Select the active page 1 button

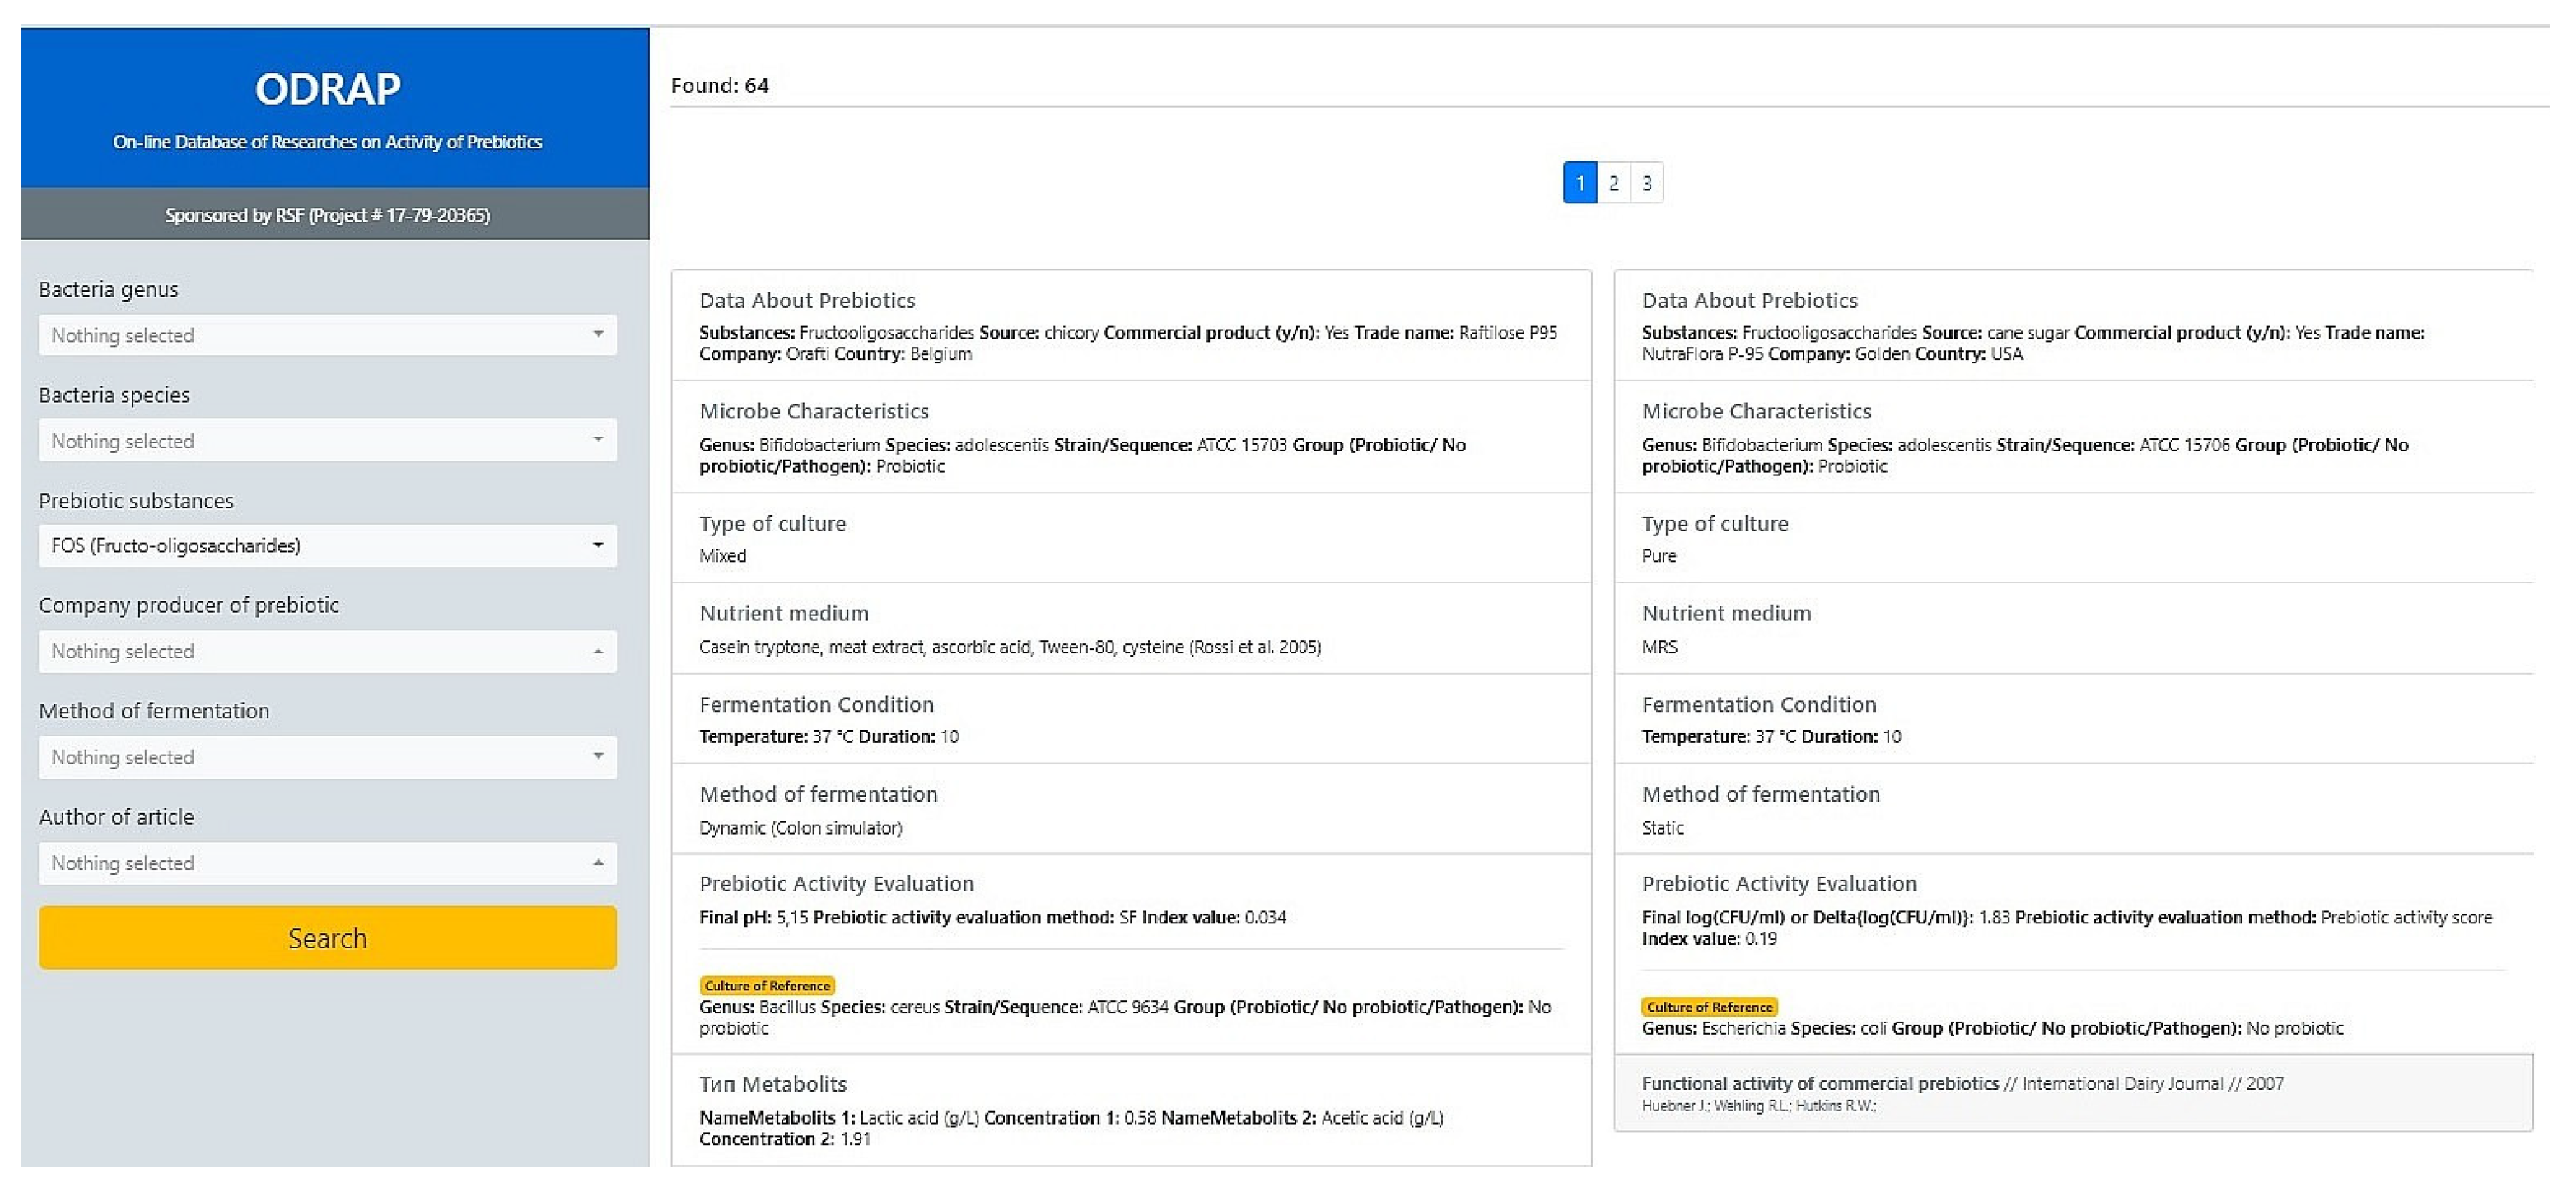coord(1580,183)
